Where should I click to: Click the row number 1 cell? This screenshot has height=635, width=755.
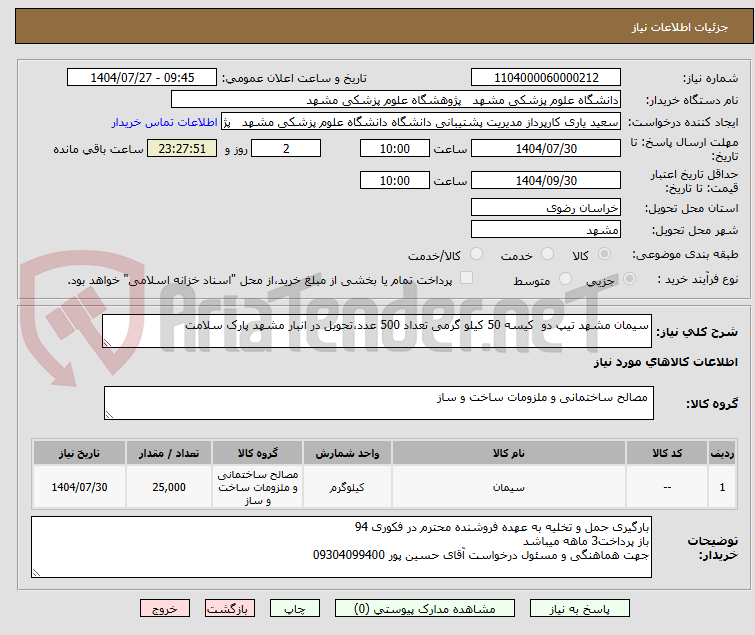pyautogui.click(x=722, y=487)
